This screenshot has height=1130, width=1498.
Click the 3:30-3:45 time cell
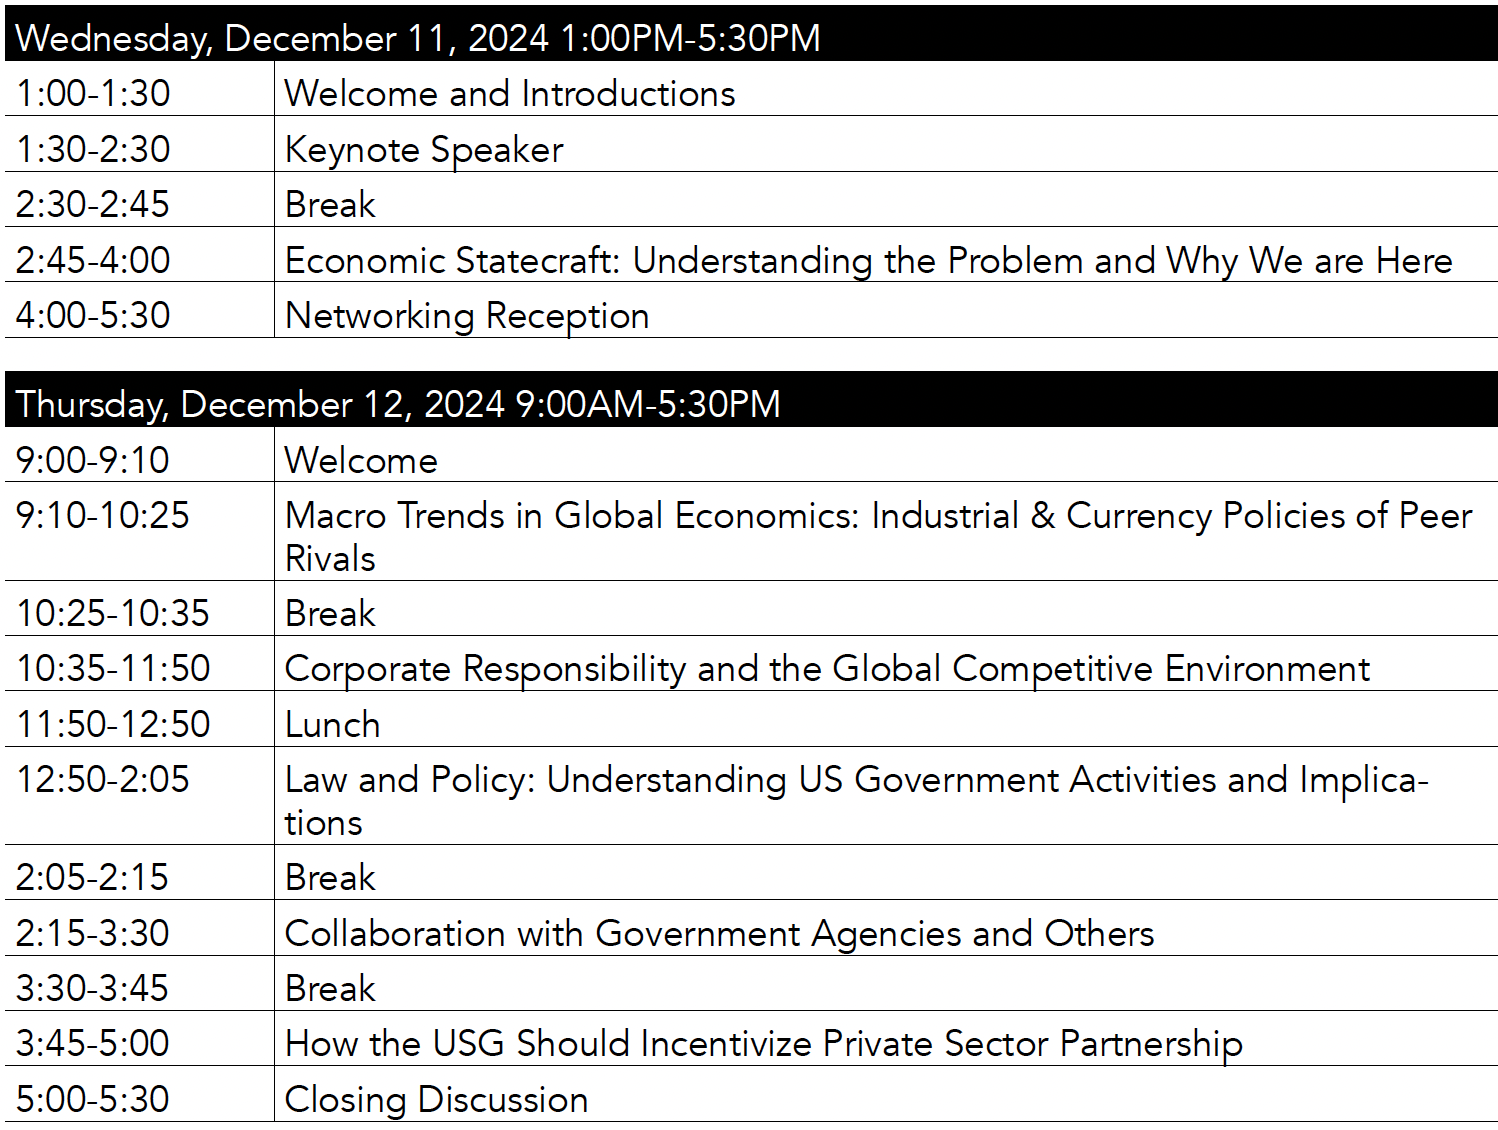[x=93, y=988]
